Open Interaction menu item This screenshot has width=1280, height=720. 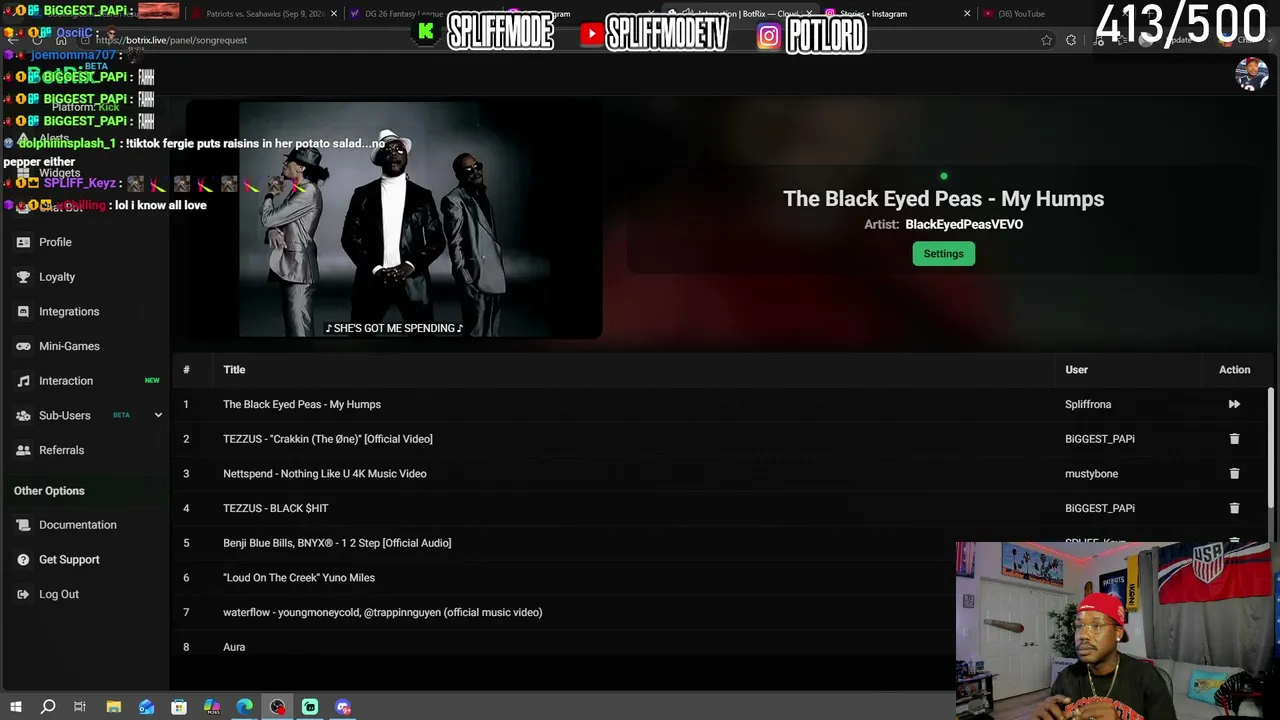tap(66, 381)
